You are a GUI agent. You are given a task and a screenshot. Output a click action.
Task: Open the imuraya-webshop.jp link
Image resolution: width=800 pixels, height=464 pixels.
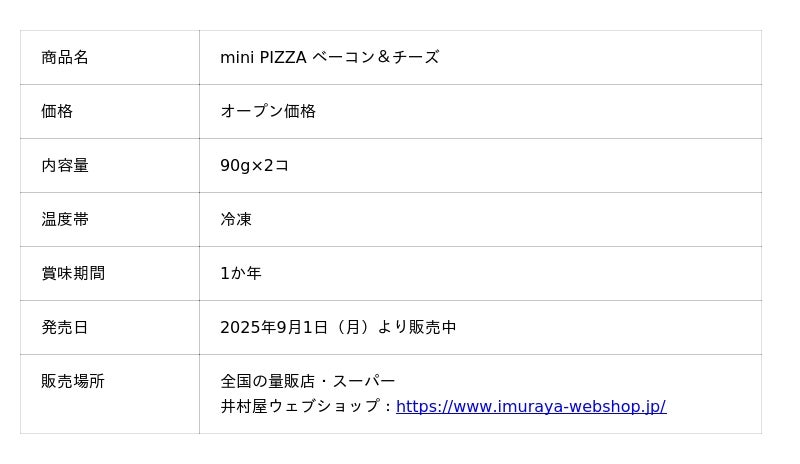(x=531, y=406)
